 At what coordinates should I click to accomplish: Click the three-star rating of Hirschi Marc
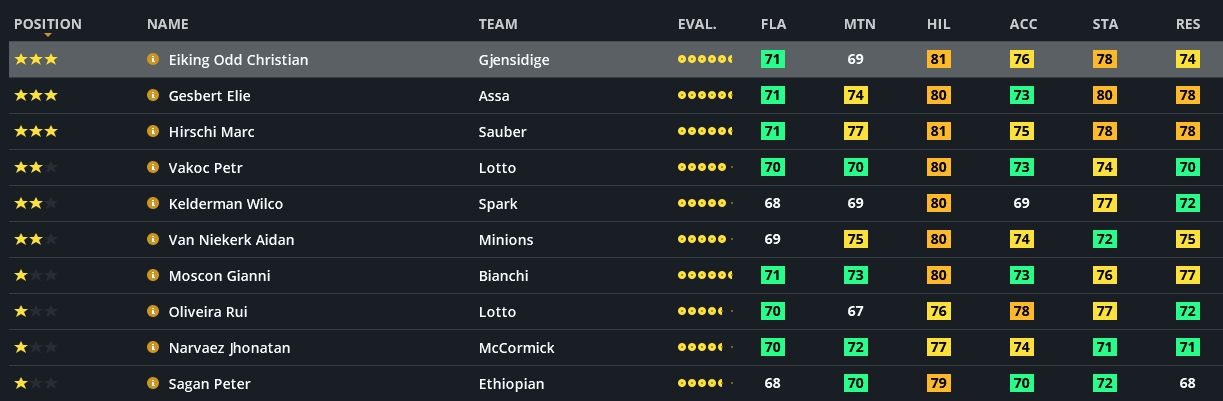(36, 132)
